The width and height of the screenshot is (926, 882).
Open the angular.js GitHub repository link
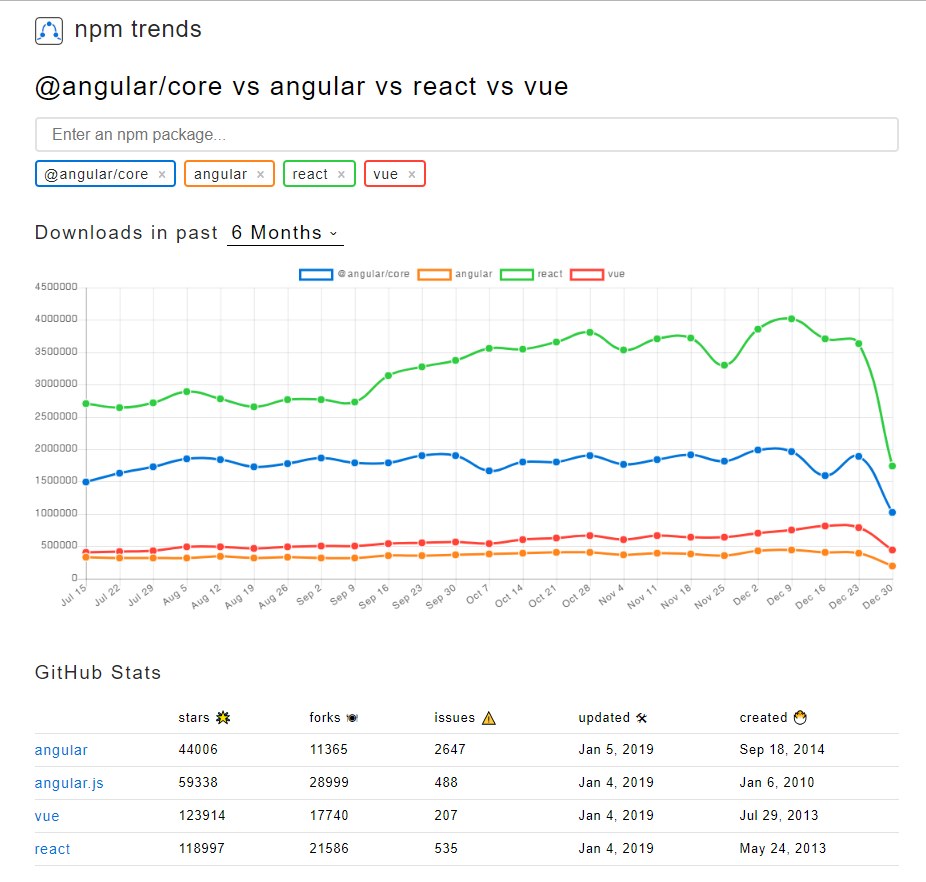69,783
